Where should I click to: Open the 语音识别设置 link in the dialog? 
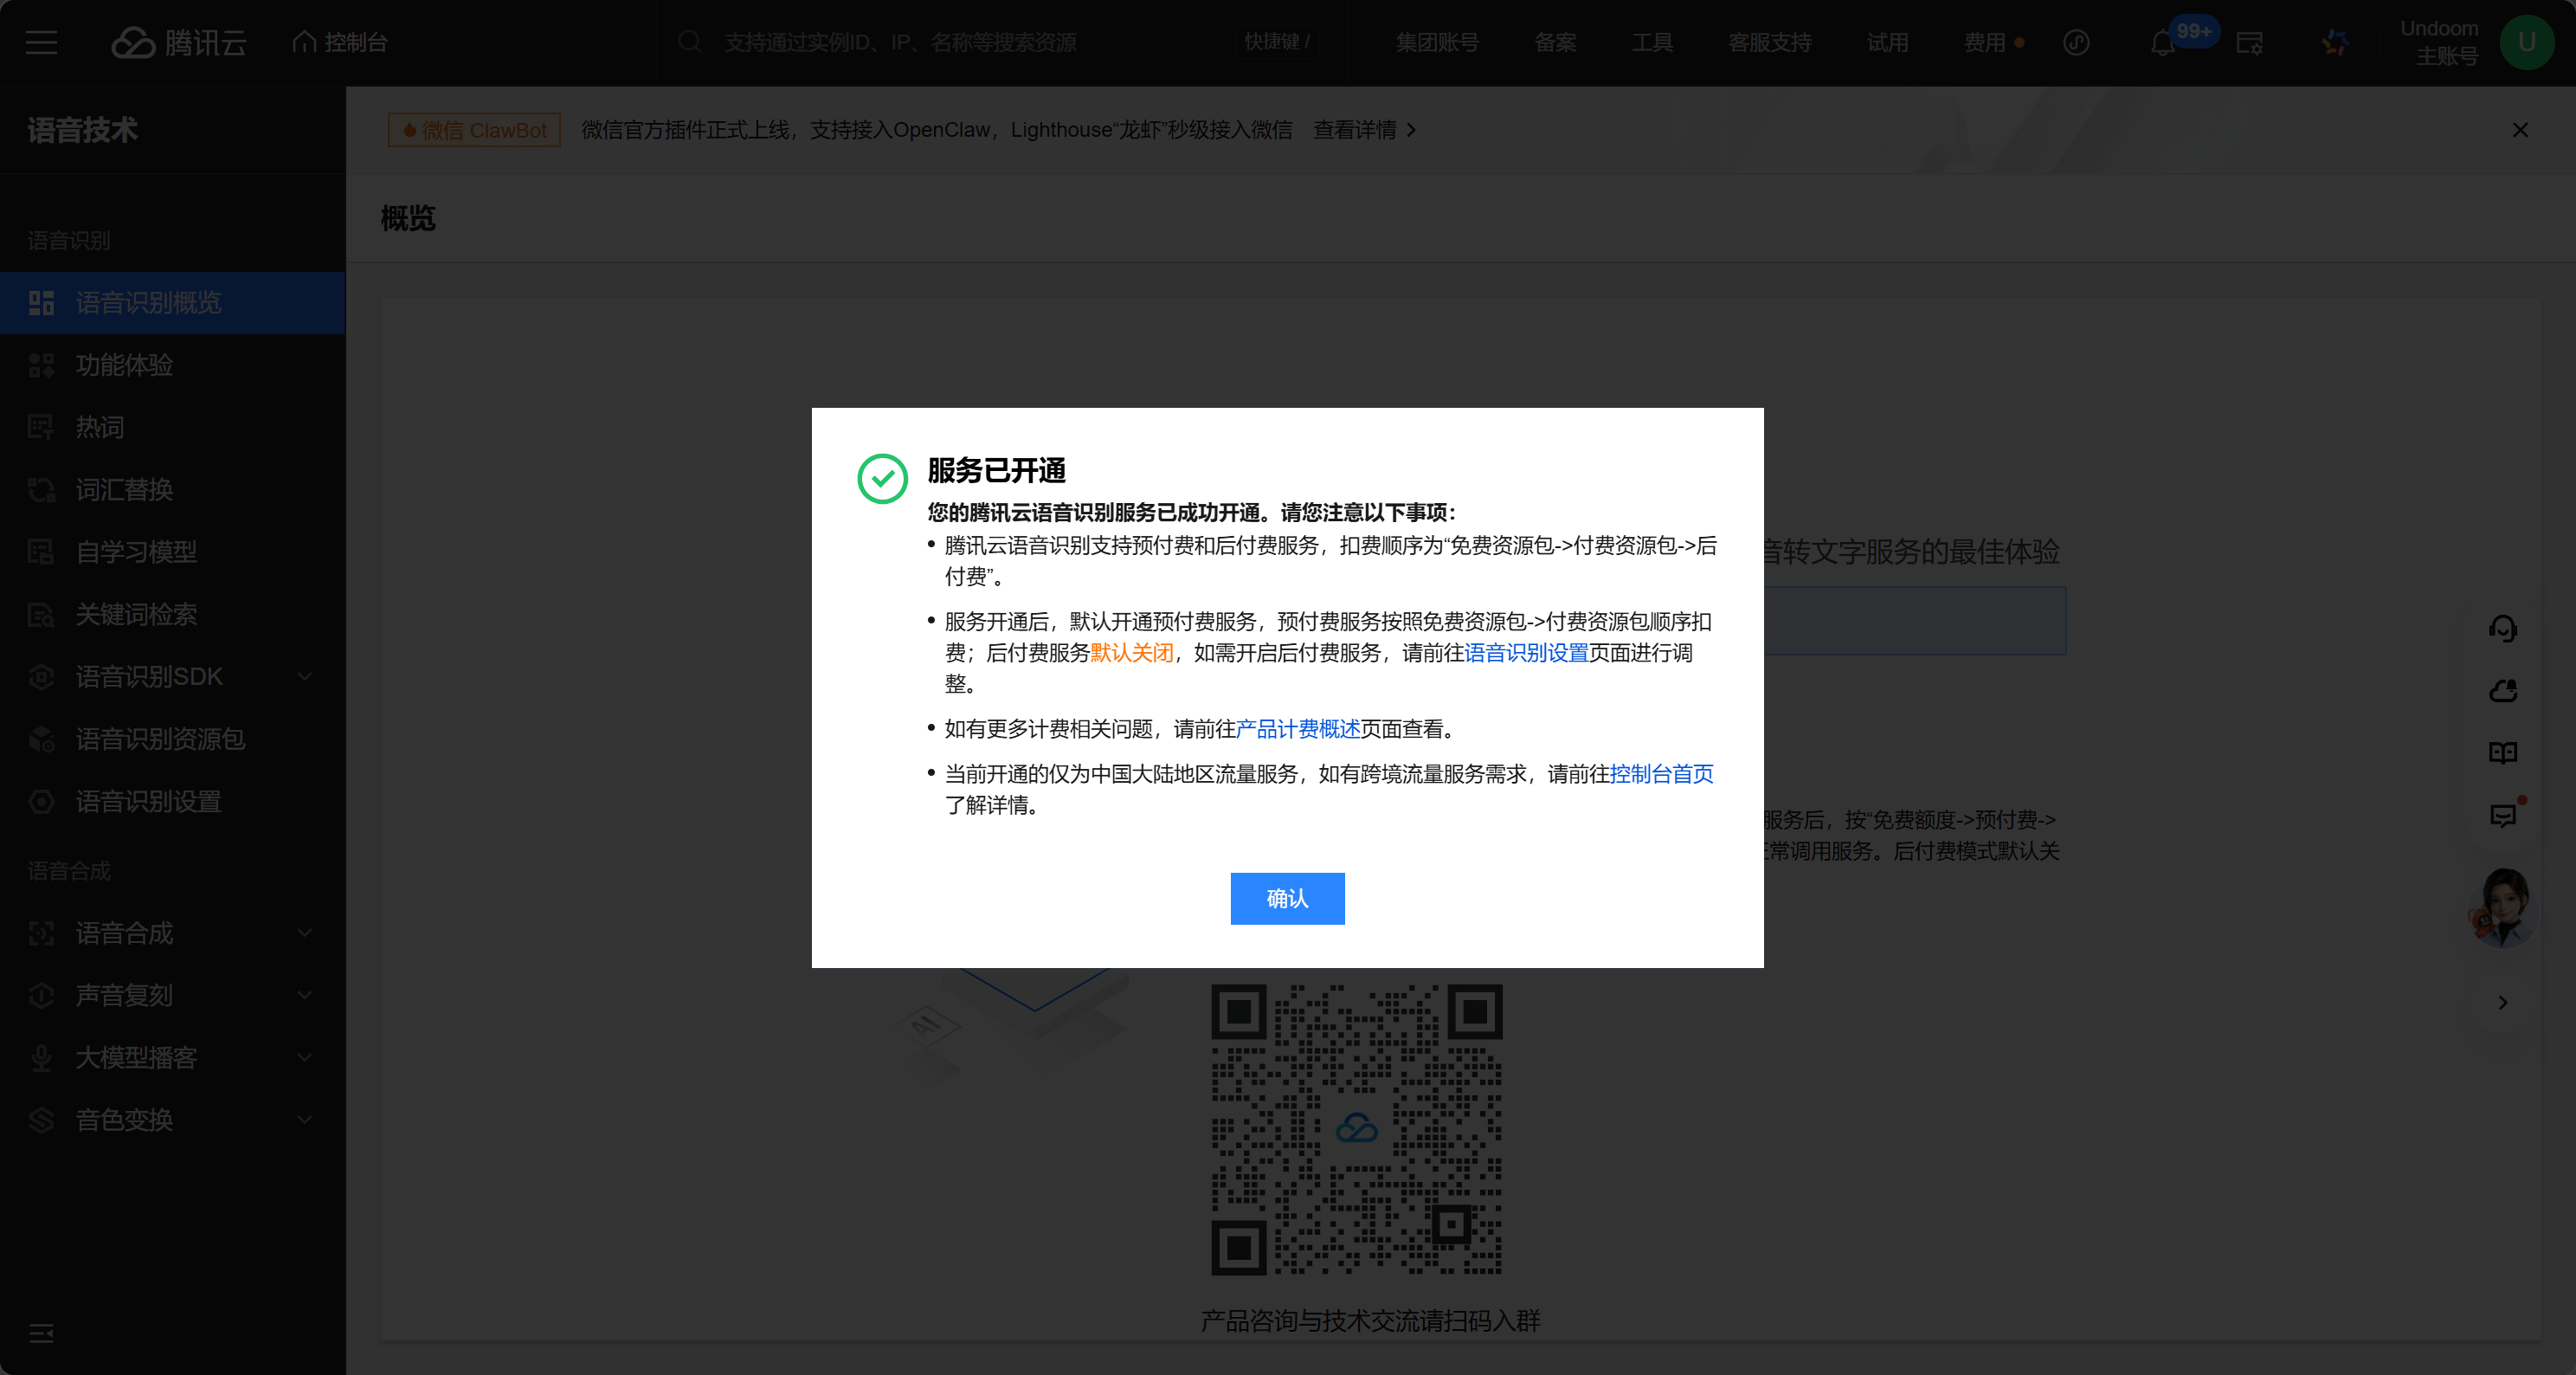pos(1526,653)
